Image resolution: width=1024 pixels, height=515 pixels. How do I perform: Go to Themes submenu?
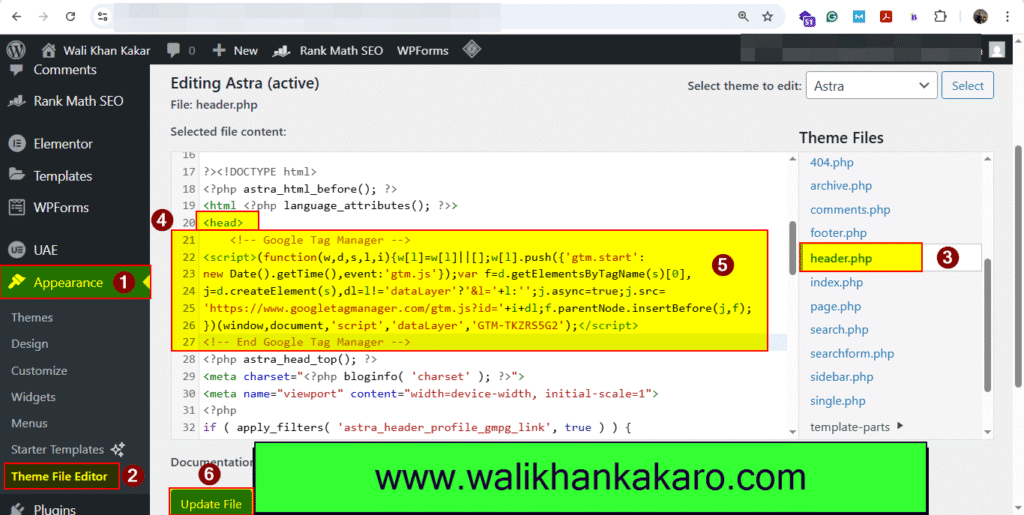click(x=32, y=317)
